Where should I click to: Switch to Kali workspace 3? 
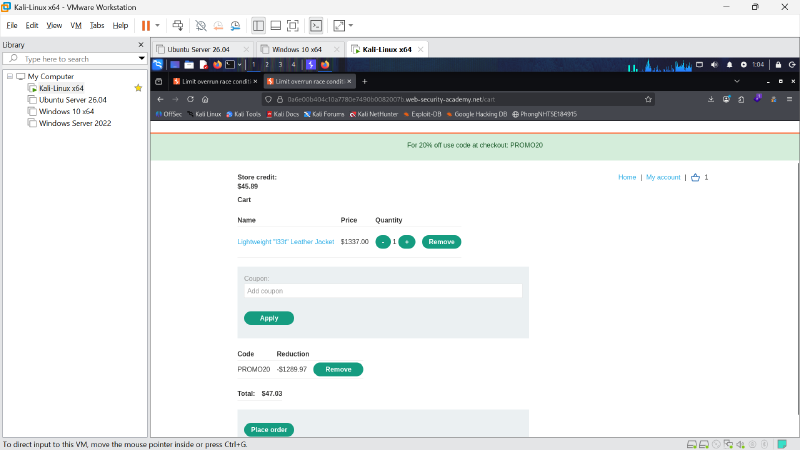(280, 65)
